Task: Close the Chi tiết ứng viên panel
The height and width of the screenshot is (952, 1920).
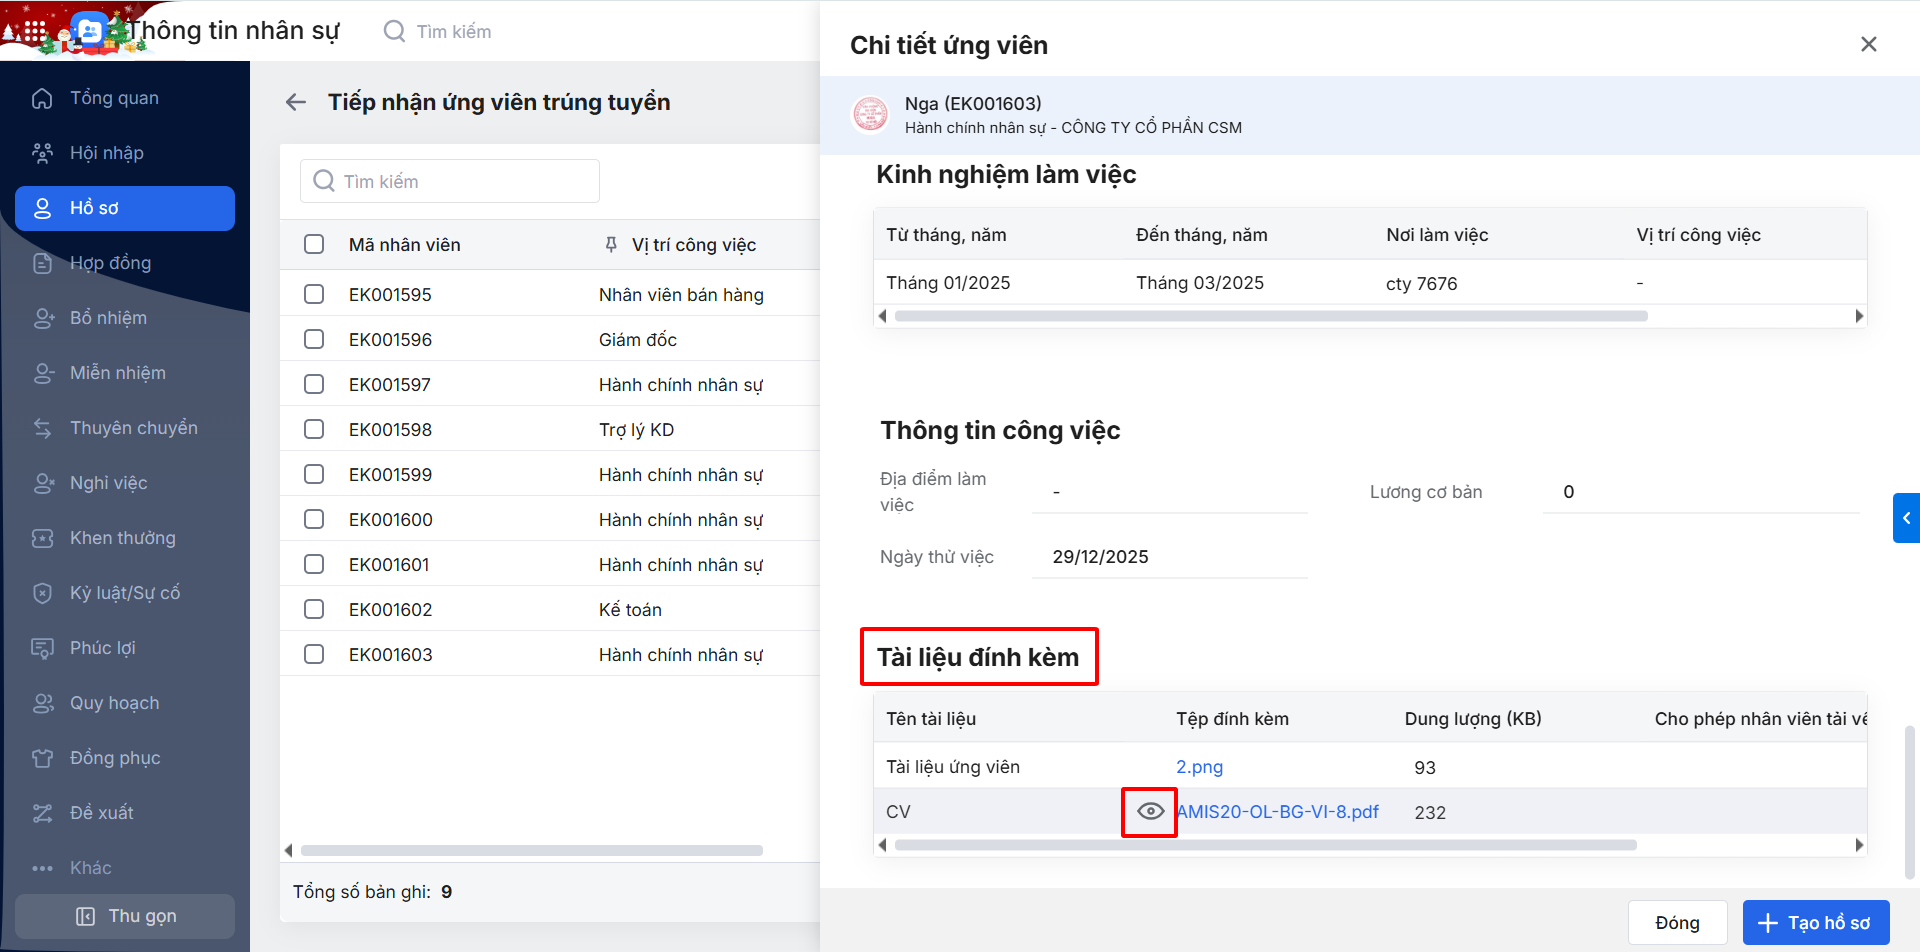Action: click(x=1868, y=44)
